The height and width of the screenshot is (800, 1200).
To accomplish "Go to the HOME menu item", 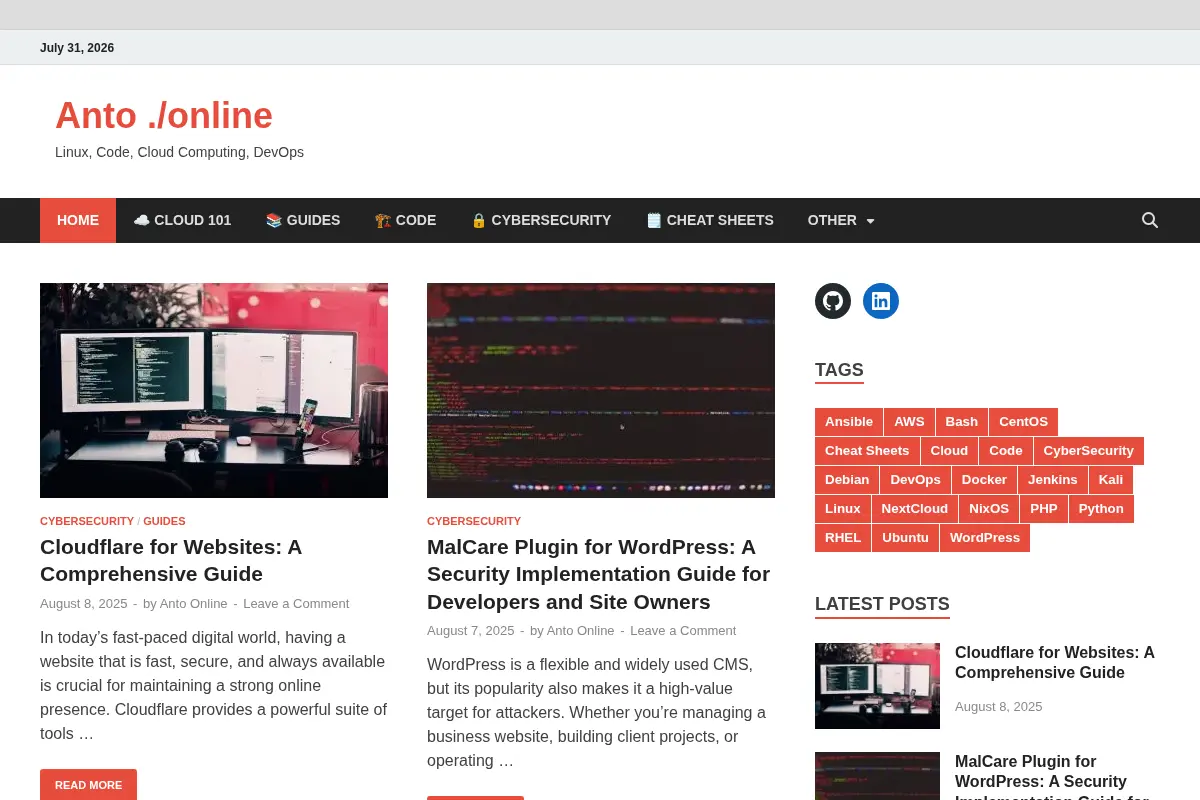I will [x=78, y=220].
